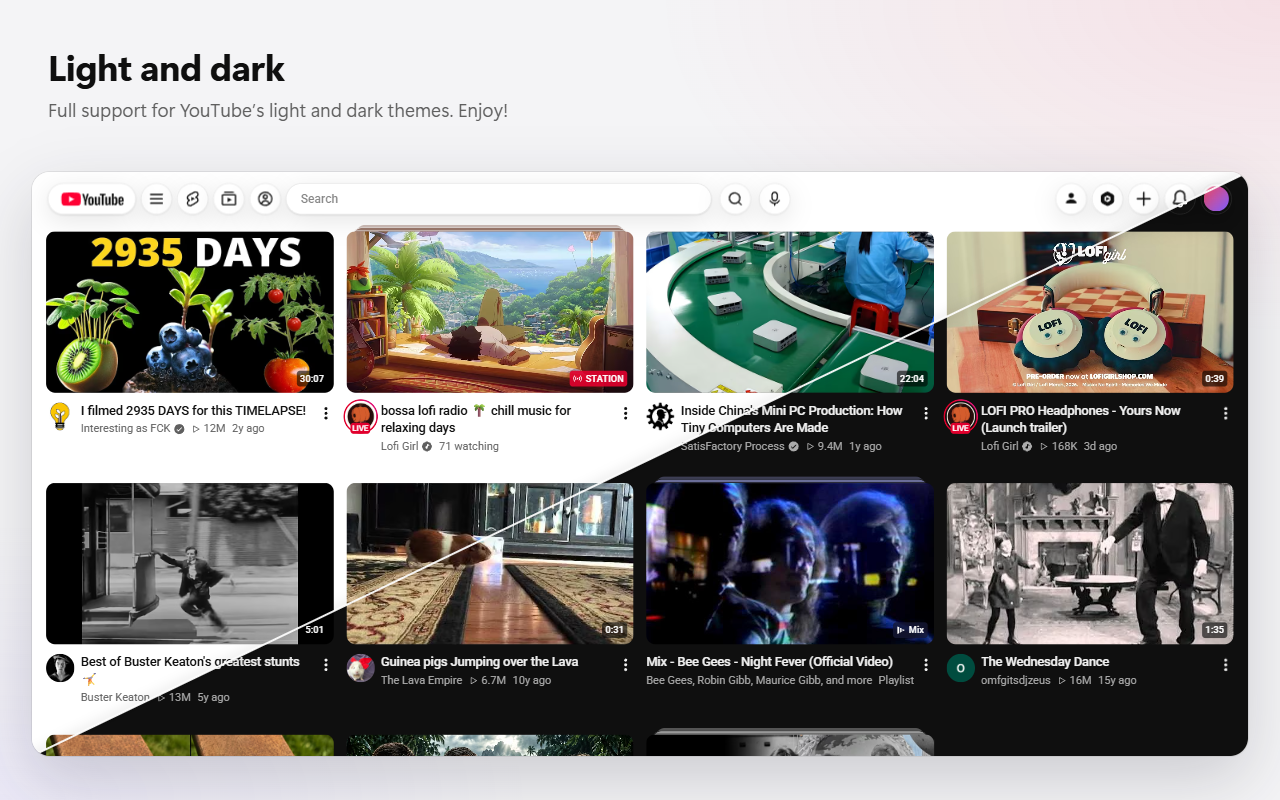
Task: Open options for Mini PC Production video
Action: 925,413
